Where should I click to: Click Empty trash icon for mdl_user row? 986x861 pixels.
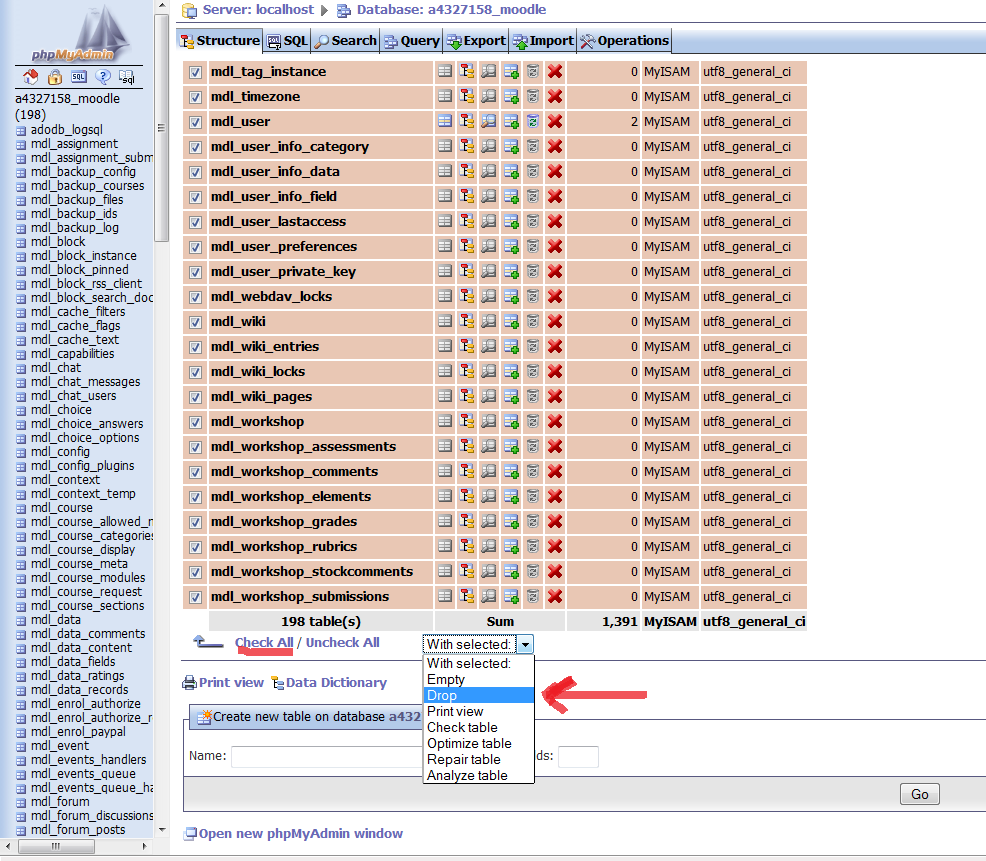click(533, 121)
